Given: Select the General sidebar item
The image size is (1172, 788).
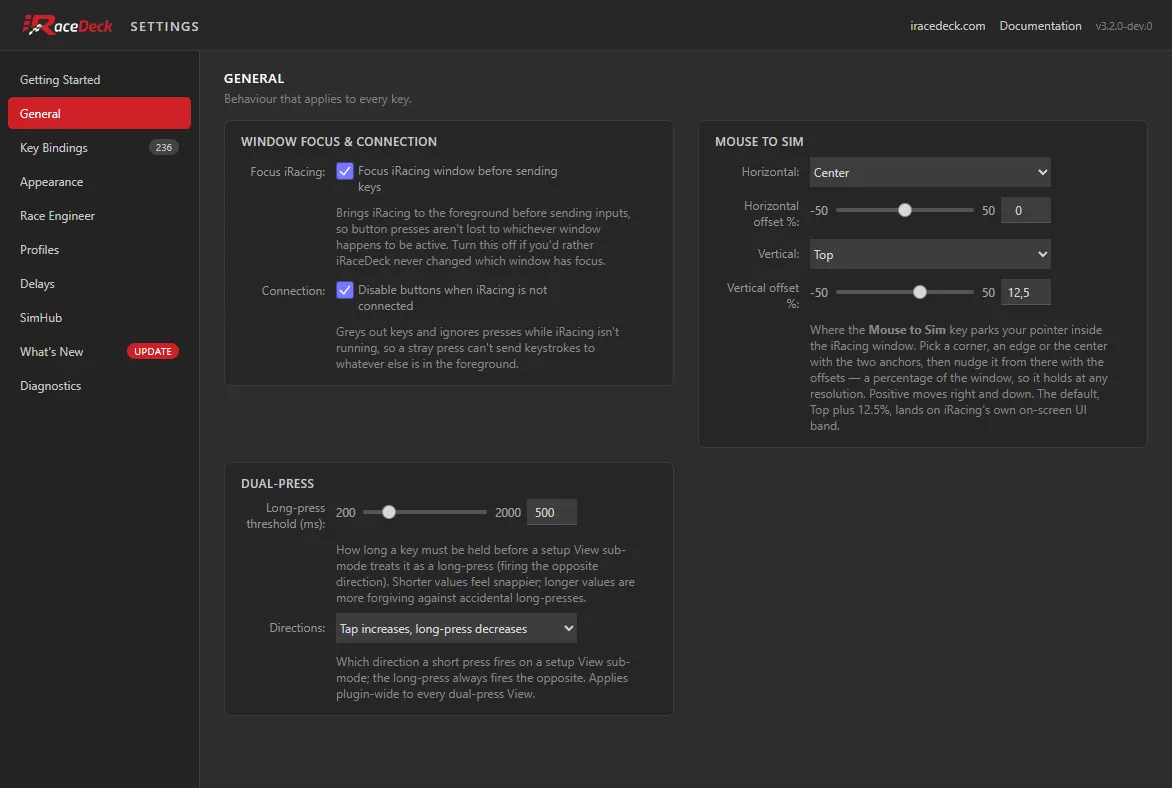Looking at the screenshot, I should [x=99, y=114].
